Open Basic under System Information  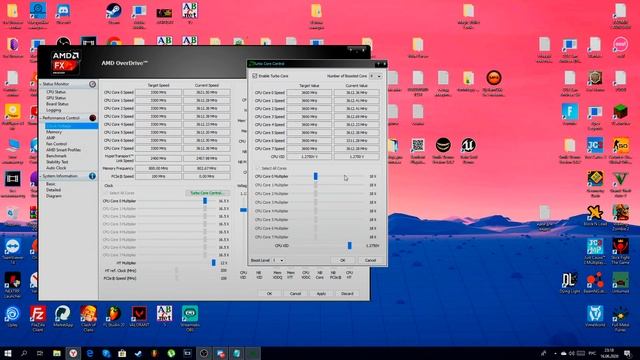tap(51, 184)
